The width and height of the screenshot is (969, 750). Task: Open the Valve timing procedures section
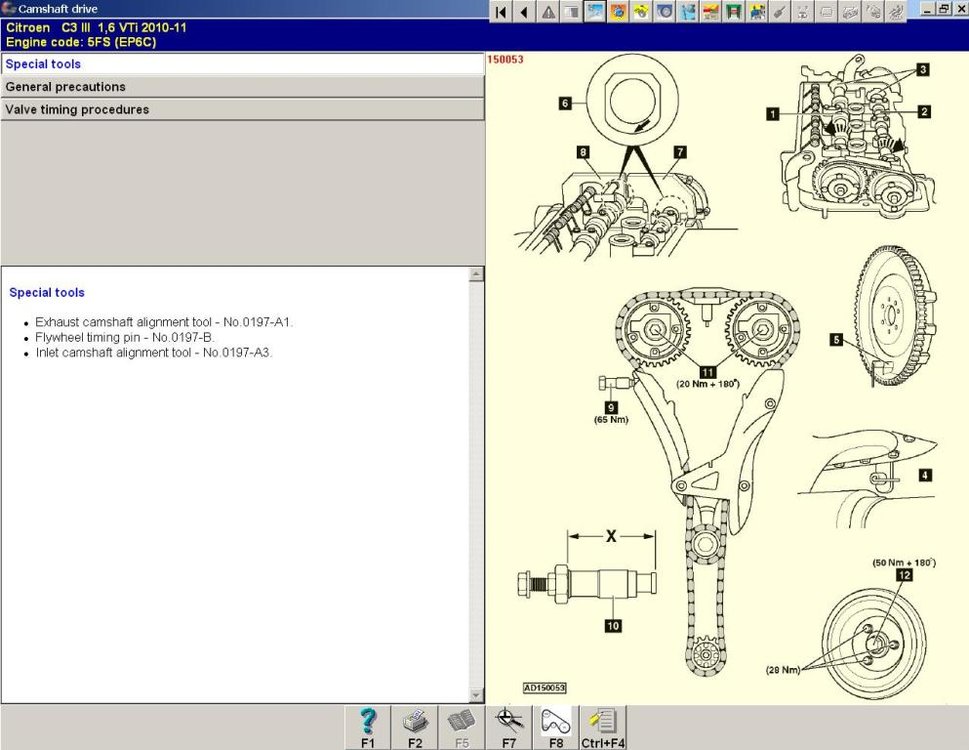coord(242,110)
